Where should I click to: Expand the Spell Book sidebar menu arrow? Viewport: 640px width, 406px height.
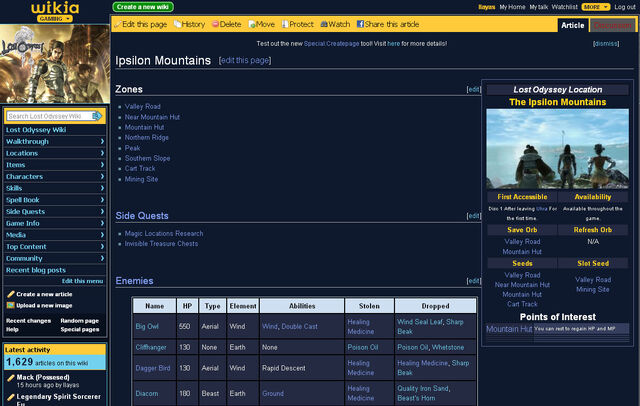point(102,200)
